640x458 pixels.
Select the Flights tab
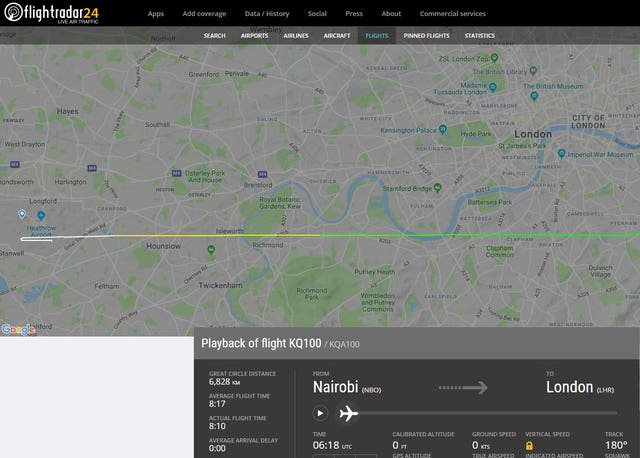point(377,36)
